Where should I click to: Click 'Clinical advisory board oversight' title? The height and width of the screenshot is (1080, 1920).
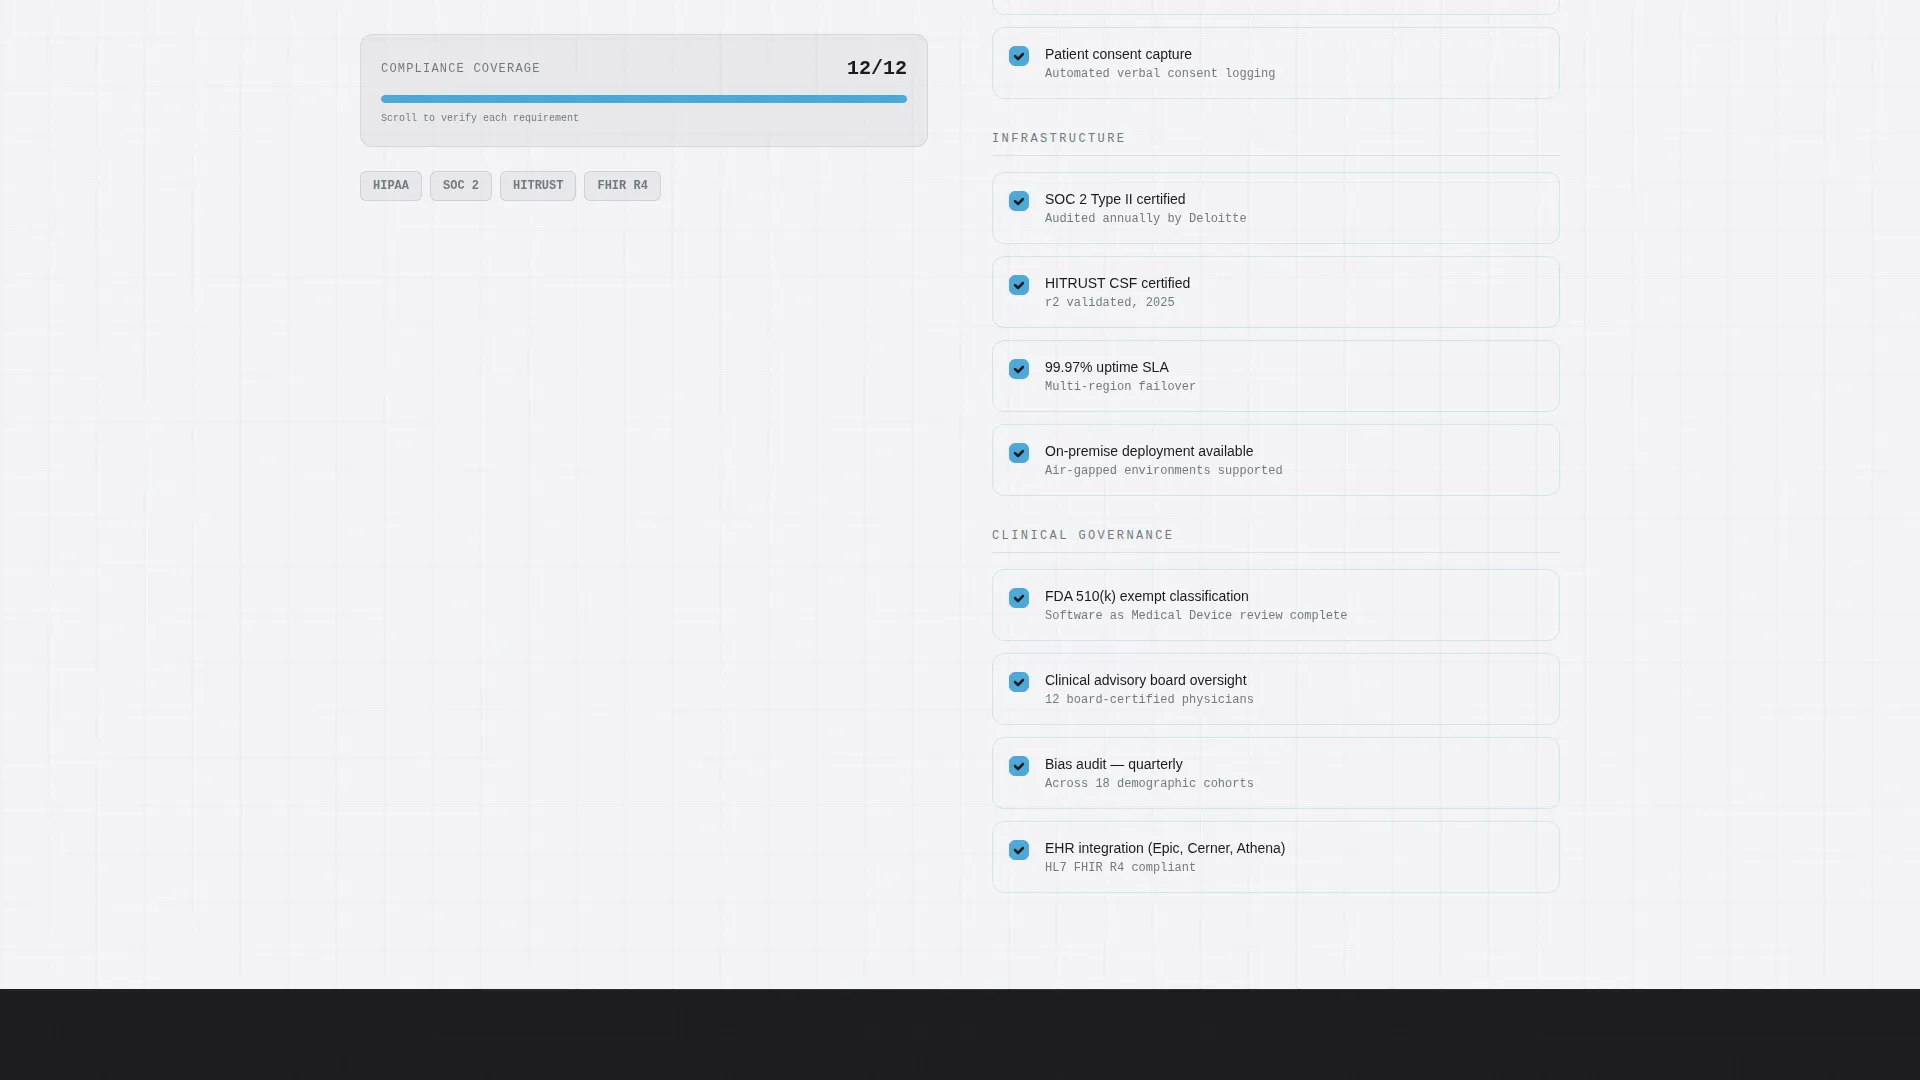click(1146, 680)
